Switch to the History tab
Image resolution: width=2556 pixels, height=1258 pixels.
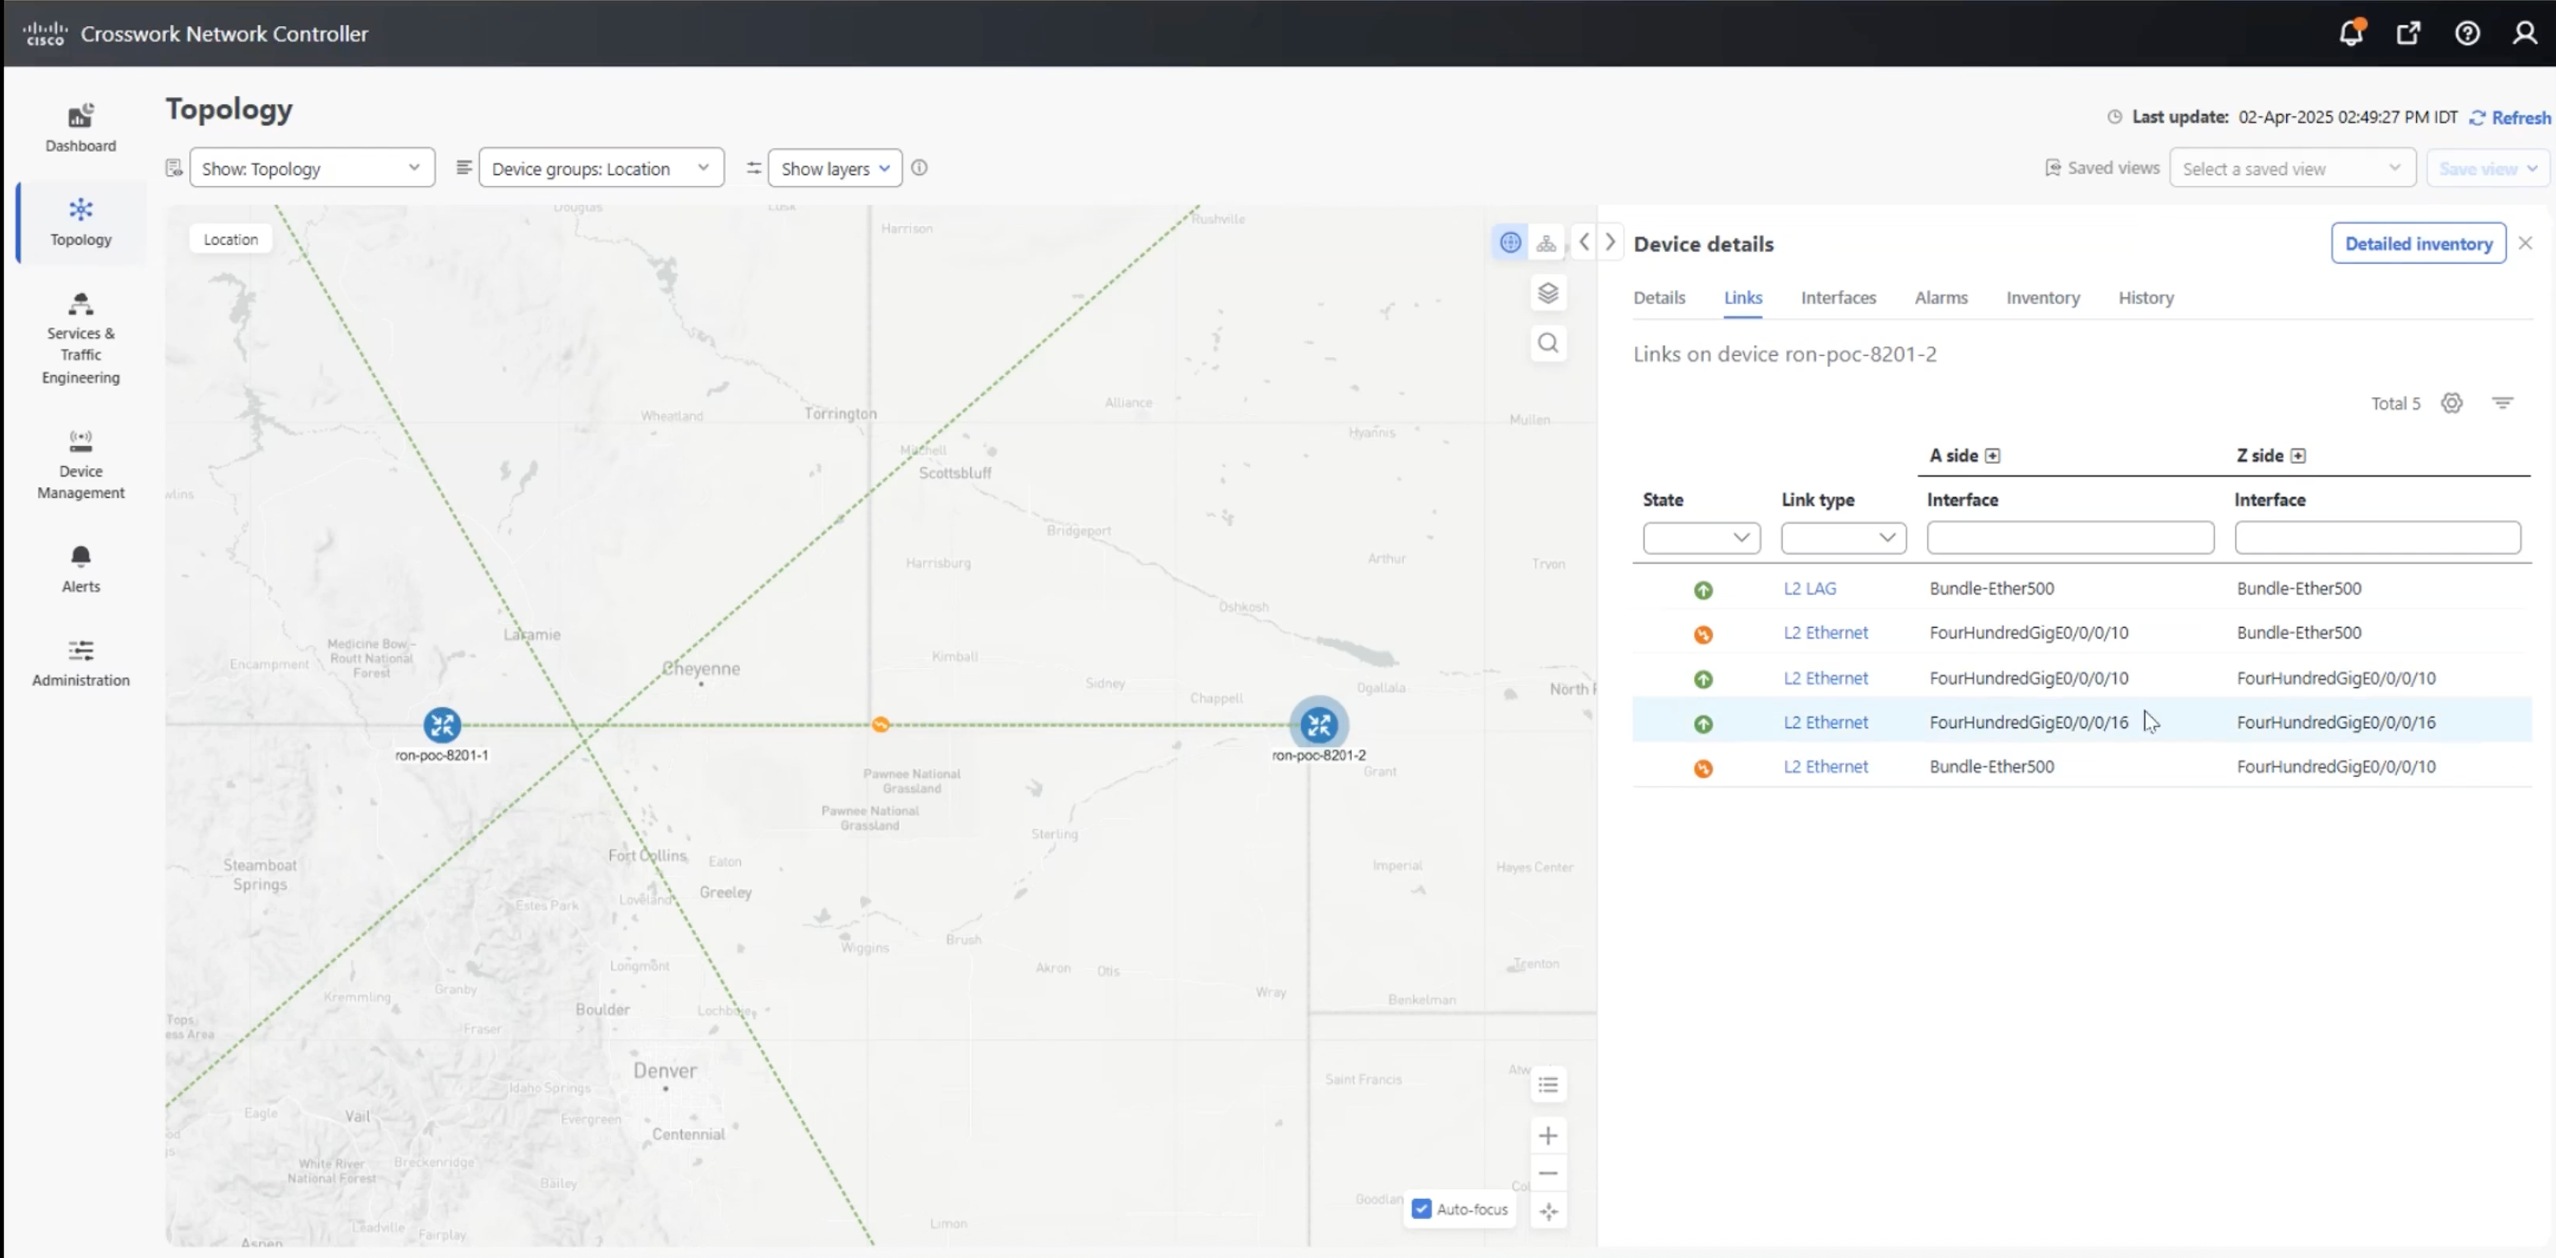point(2146,298)
